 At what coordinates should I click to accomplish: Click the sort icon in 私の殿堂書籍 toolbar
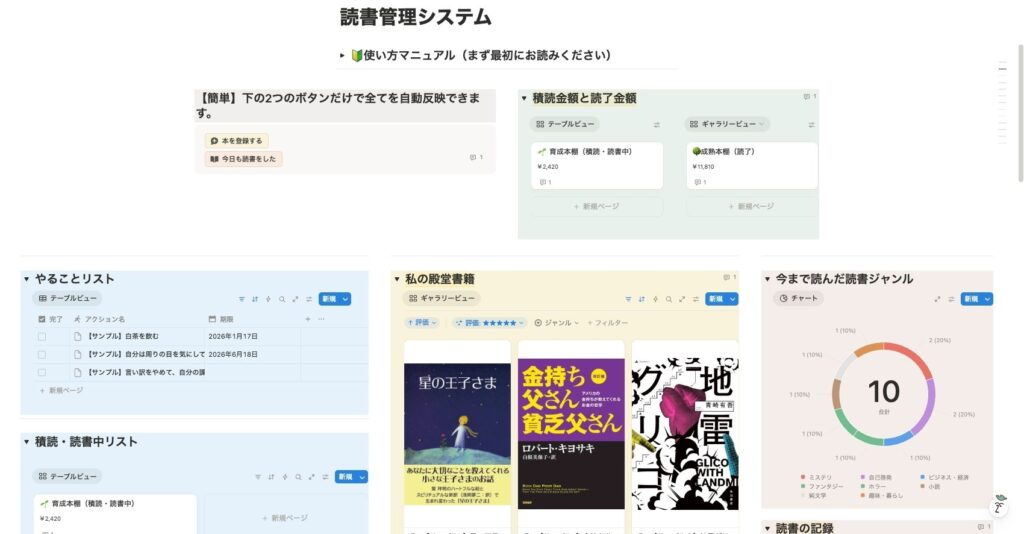pos(641,299)
